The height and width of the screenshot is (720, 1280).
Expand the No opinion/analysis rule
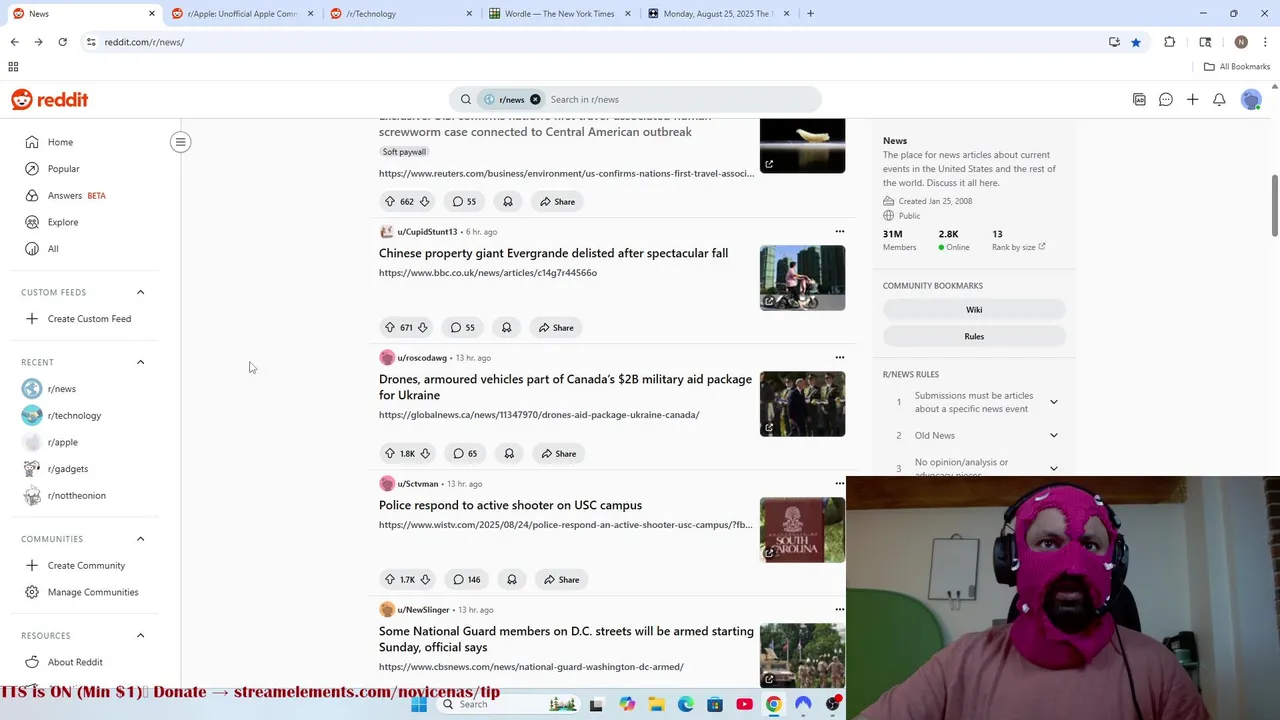1053,468
